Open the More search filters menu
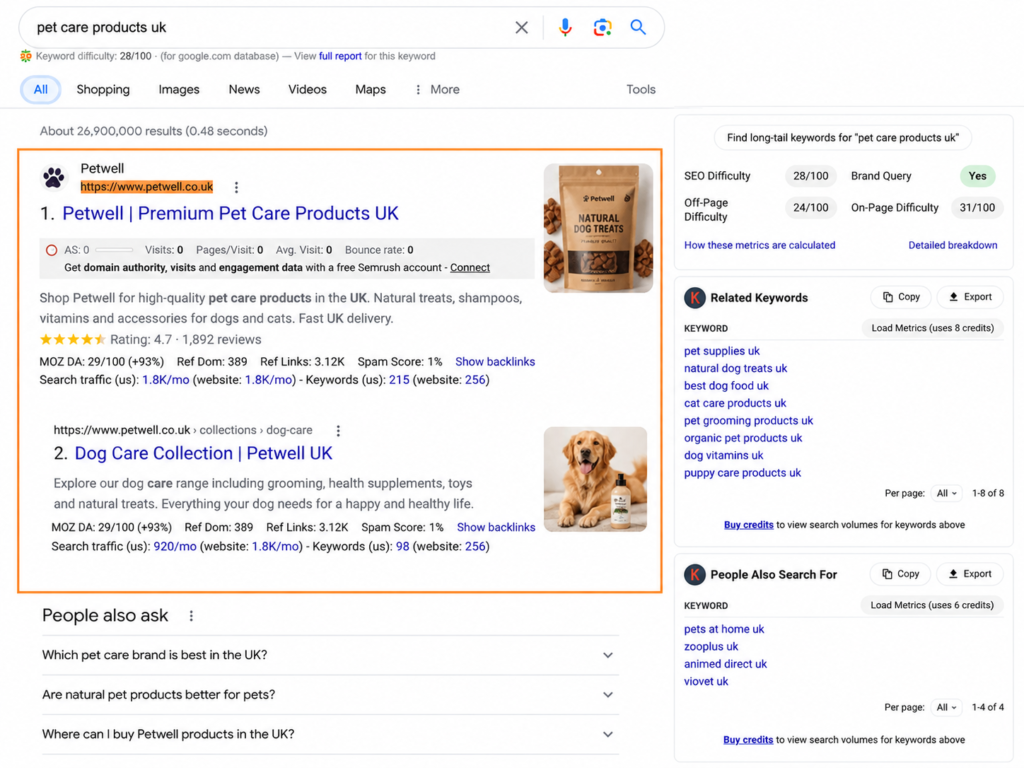1024x768 pixels. 437,89
